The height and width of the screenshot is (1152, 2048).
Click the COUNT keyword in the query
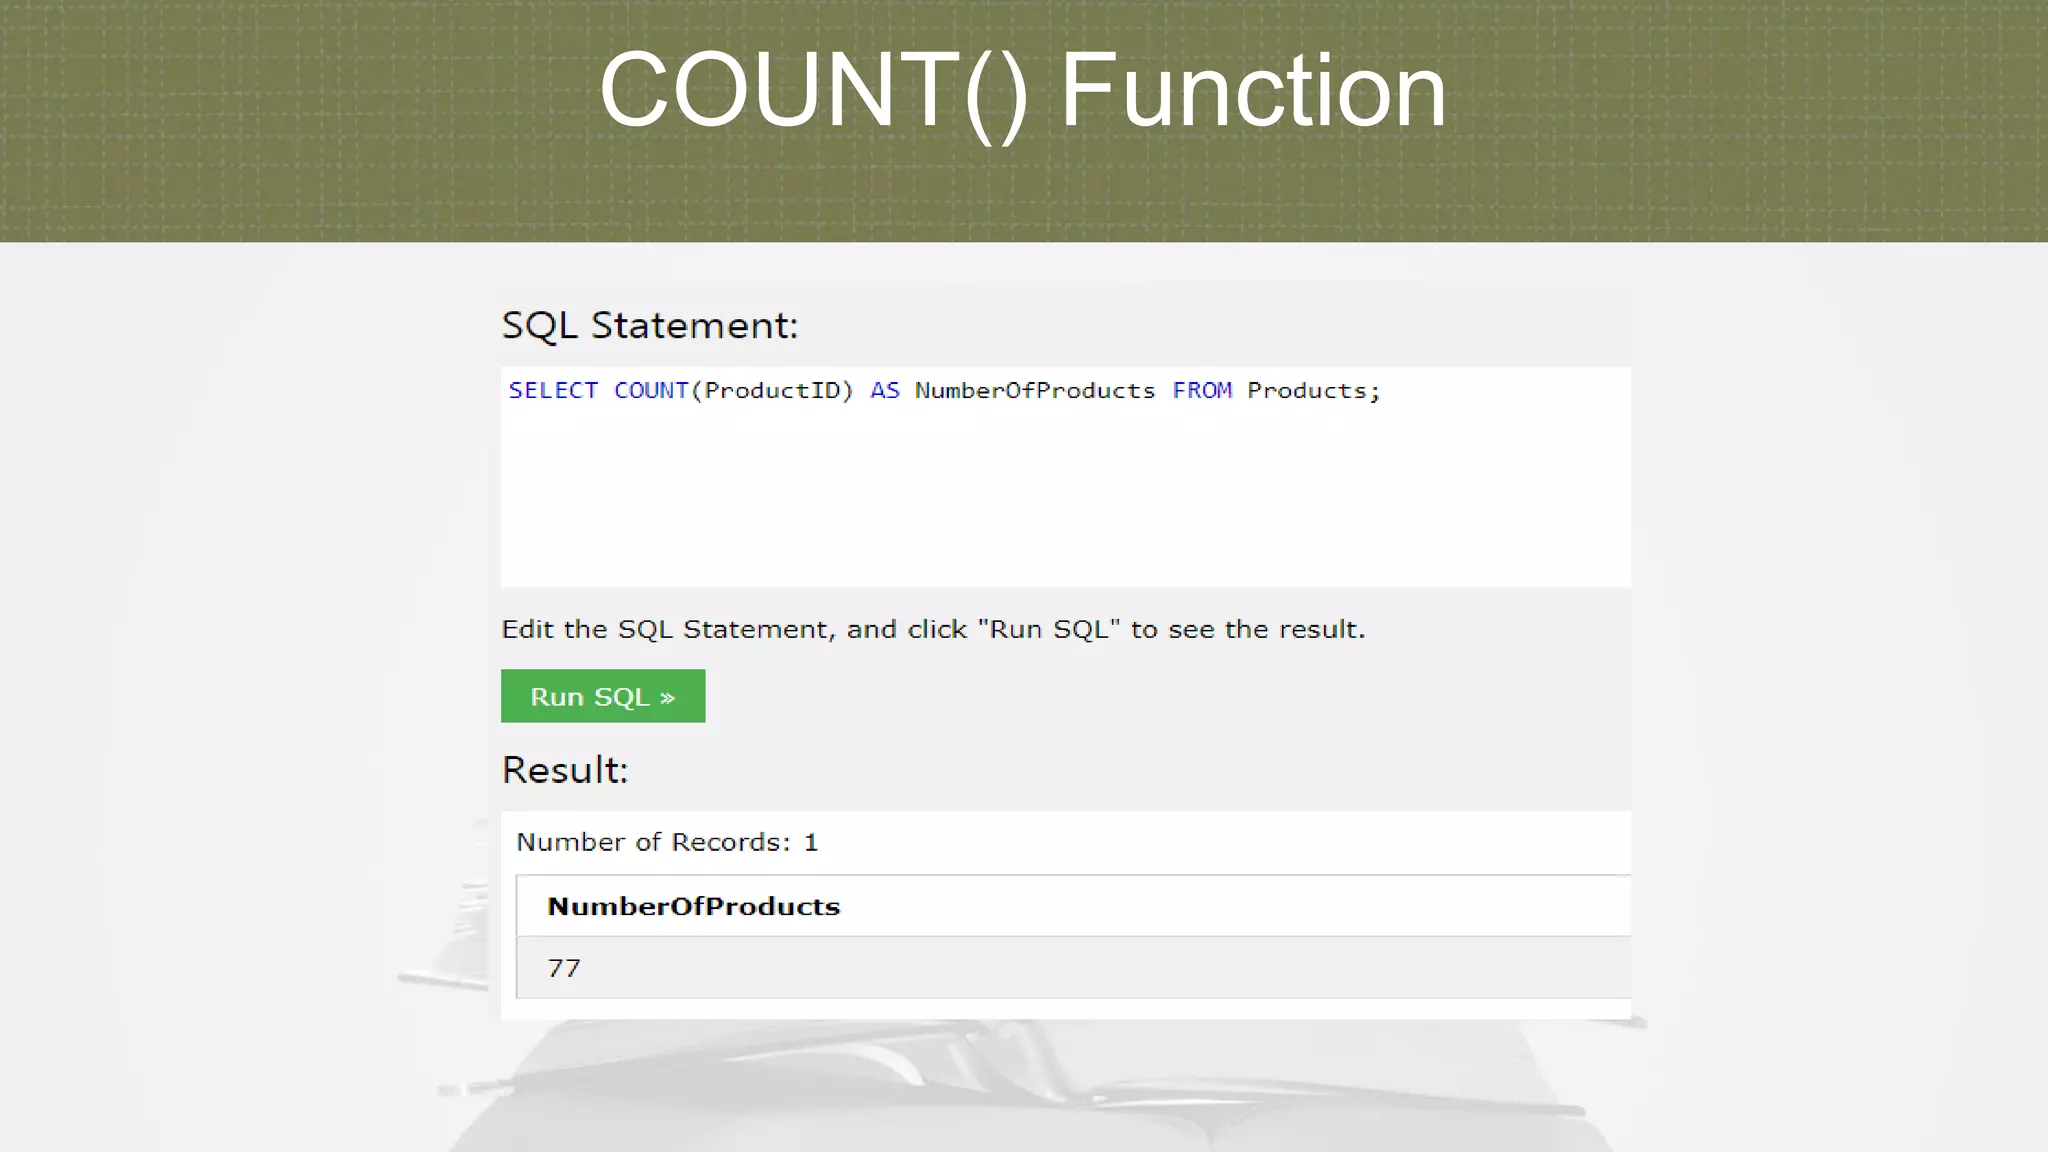pyautogui.click(x=651, y=390)
